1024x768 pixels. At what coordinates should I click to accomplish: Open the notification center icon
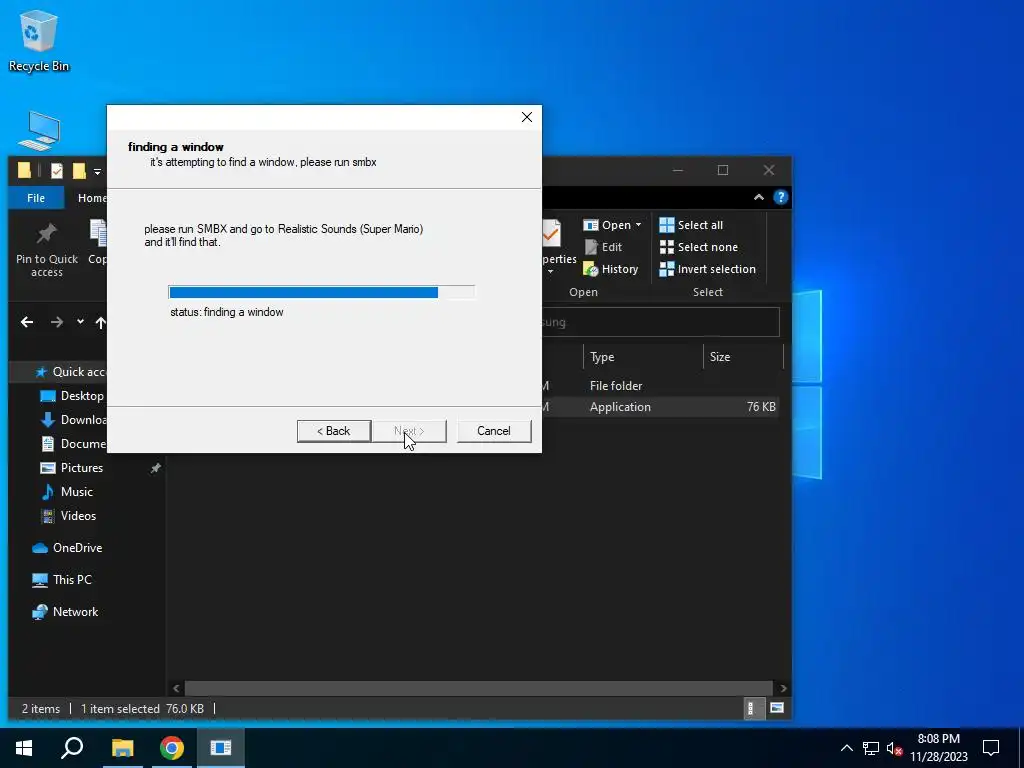[x=991, y=748]
